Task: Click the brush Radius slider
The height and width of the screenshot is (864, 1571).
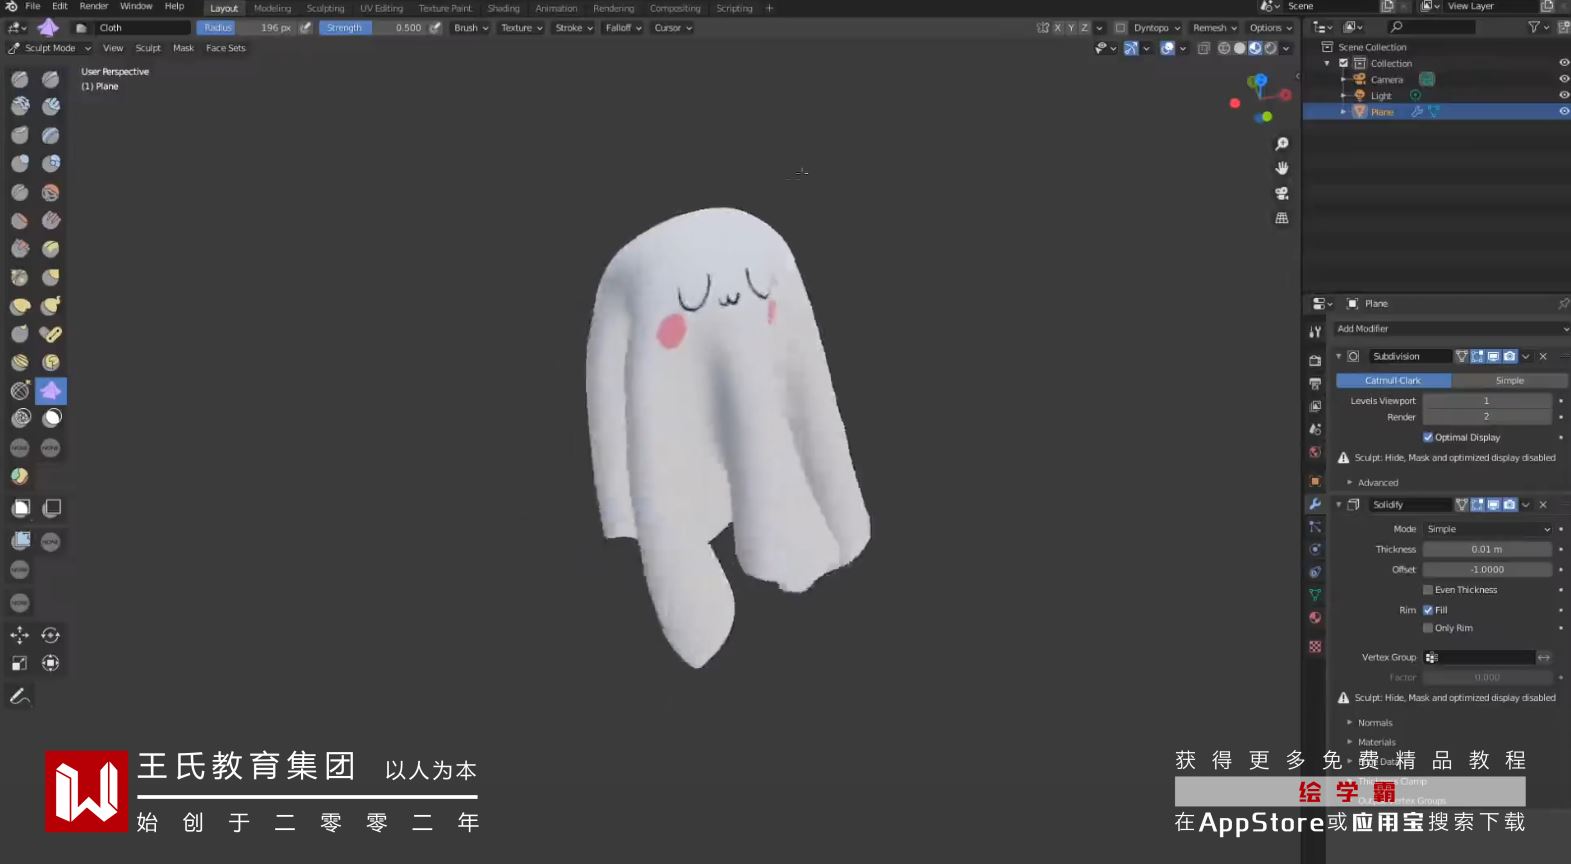Action: [246, 28]
